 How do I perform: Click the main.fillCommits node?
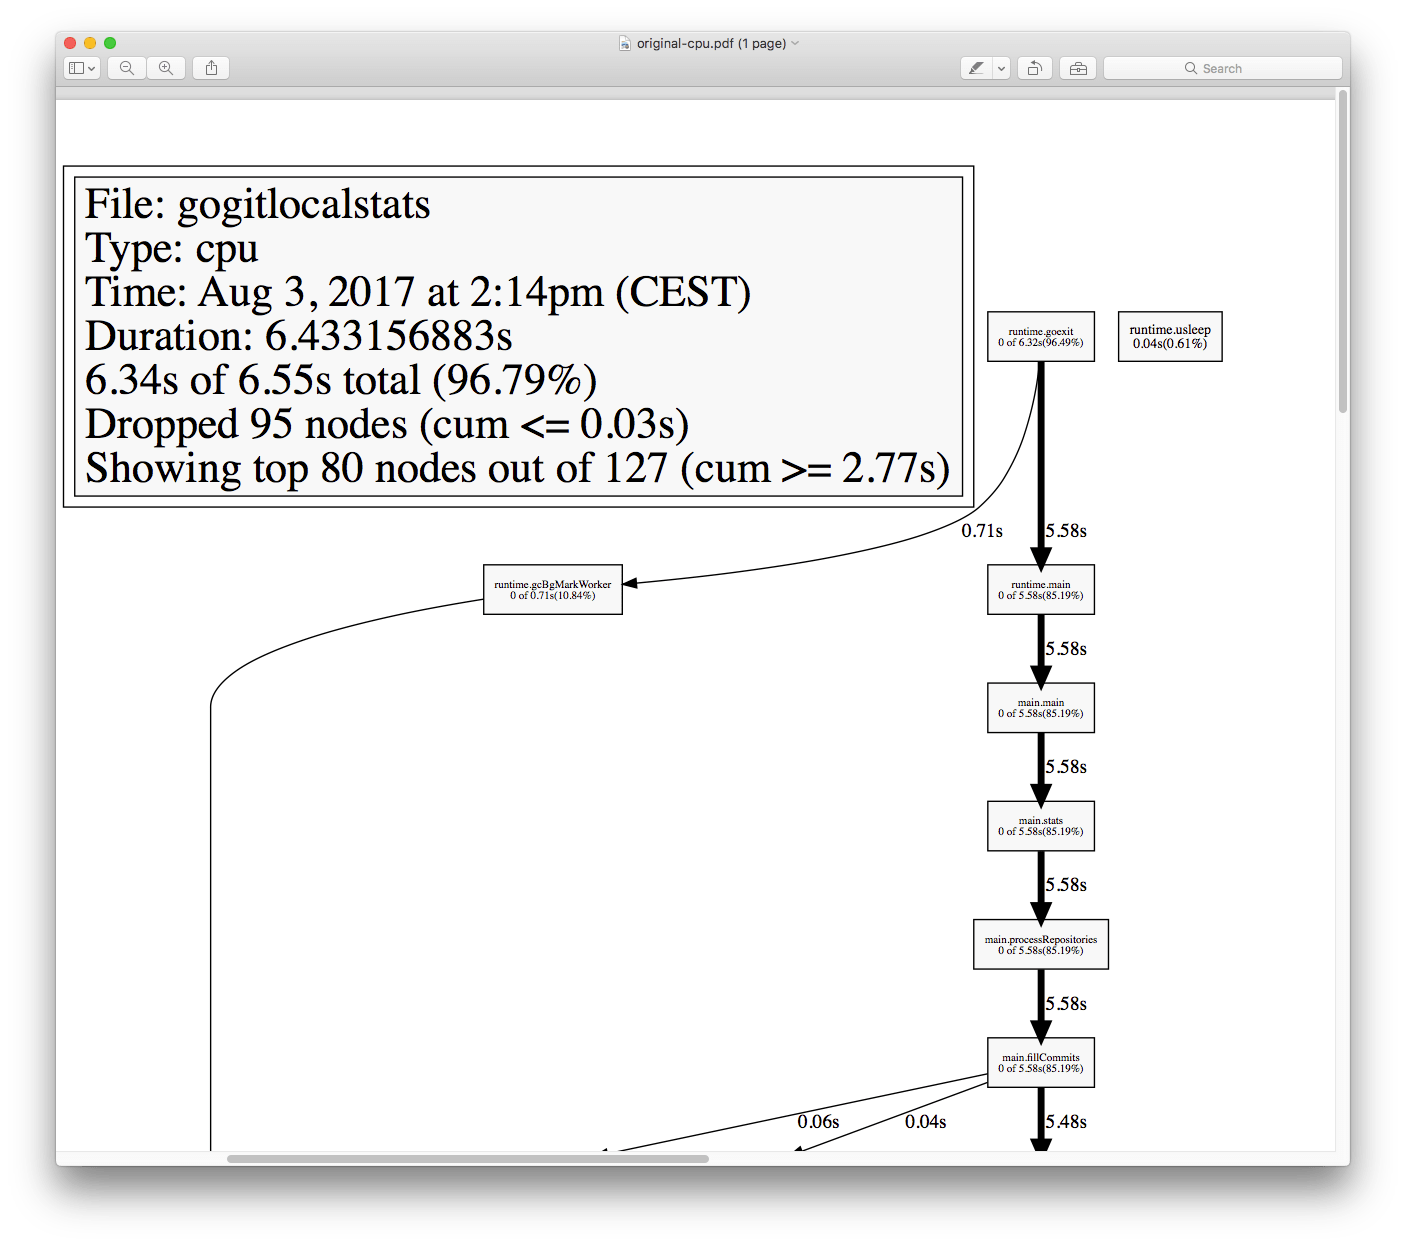coord(1040,1062)
